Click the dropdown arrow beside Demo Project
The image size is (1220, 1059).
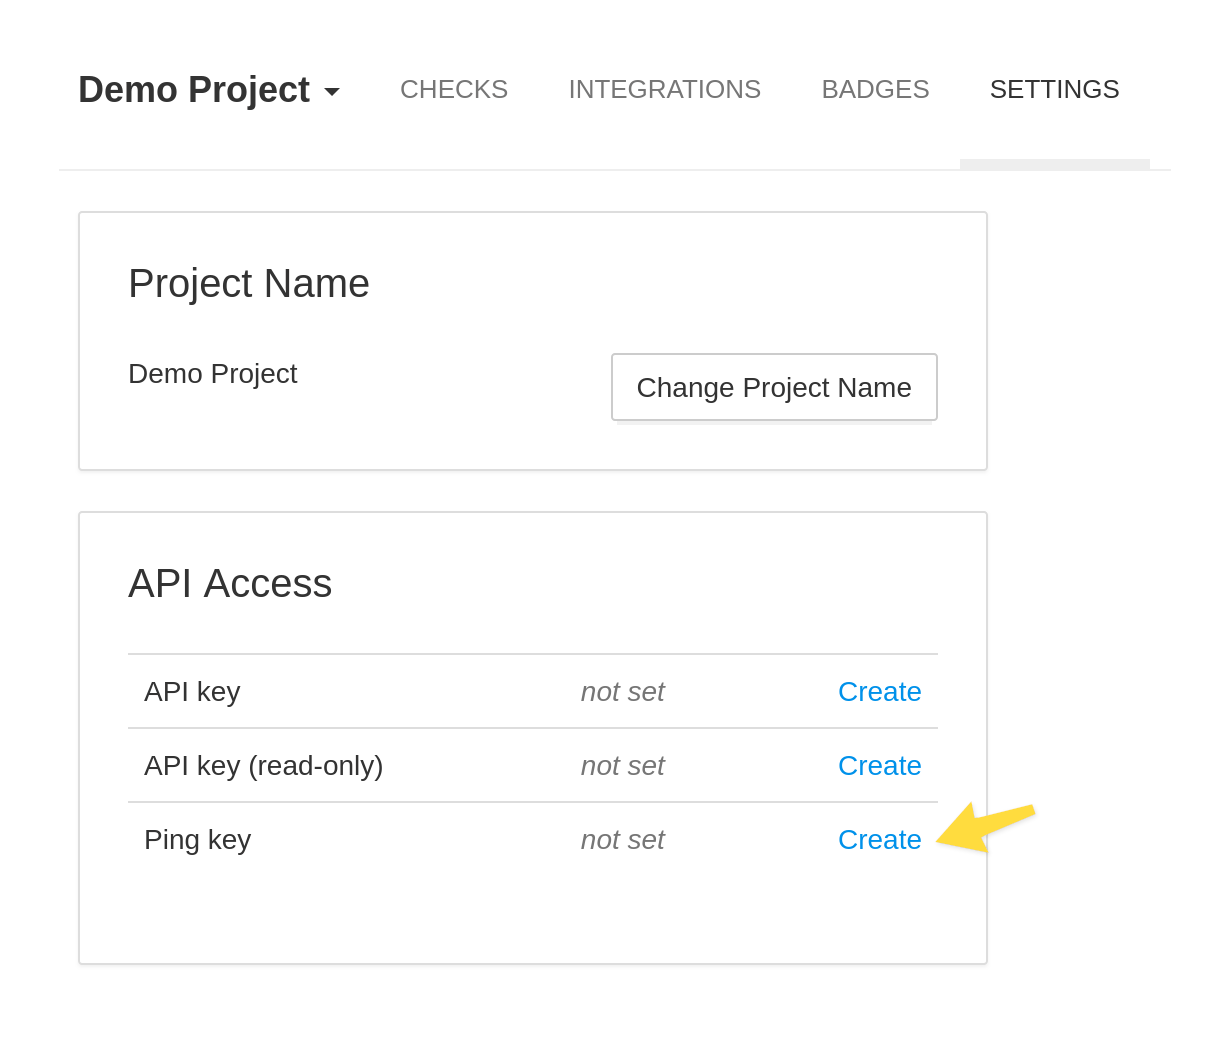333,91
